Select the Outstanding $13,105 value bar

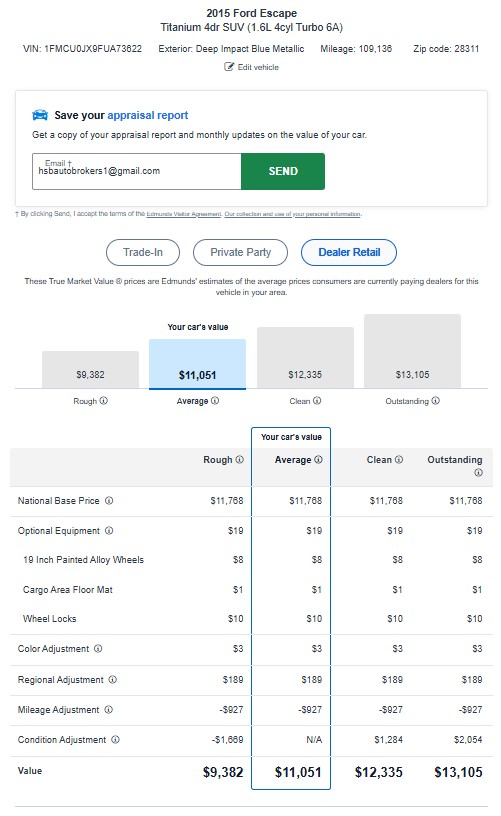pyautogui.click(x=413, y=351)
